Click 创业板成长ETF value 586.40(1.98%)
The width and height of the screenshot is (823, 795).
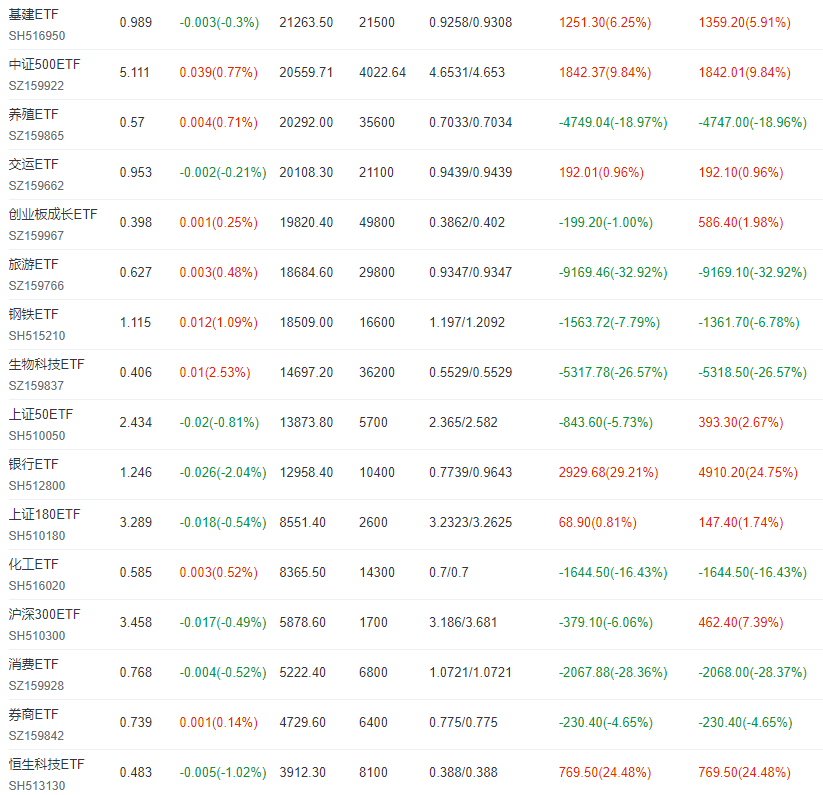(741, 222)
